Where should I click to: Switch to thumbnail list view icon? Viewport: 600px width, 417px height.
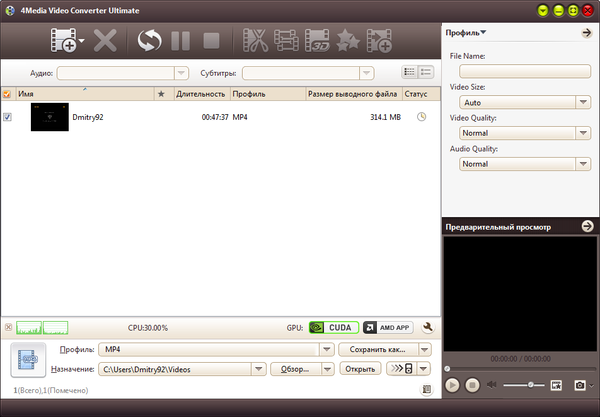(x=426, y=72)
